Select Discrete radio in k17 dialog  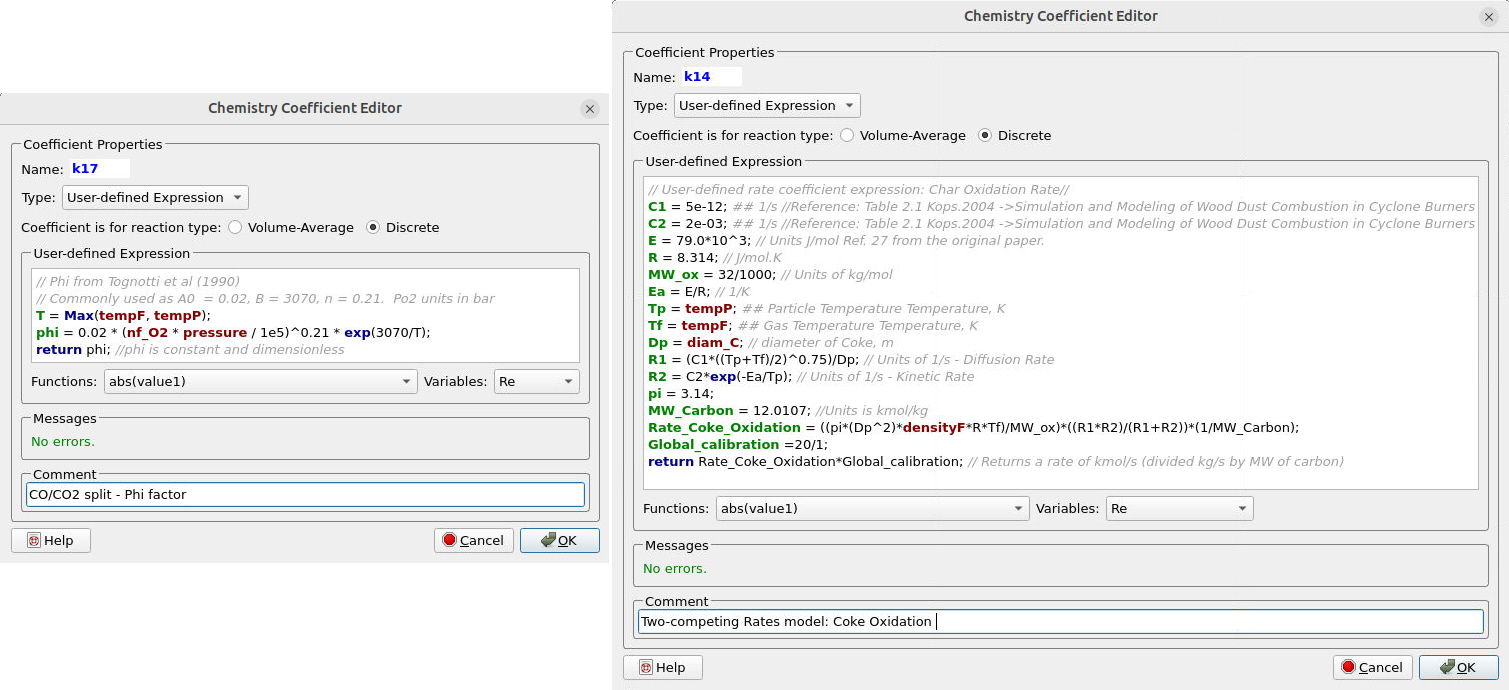click(x=373, y=227)
